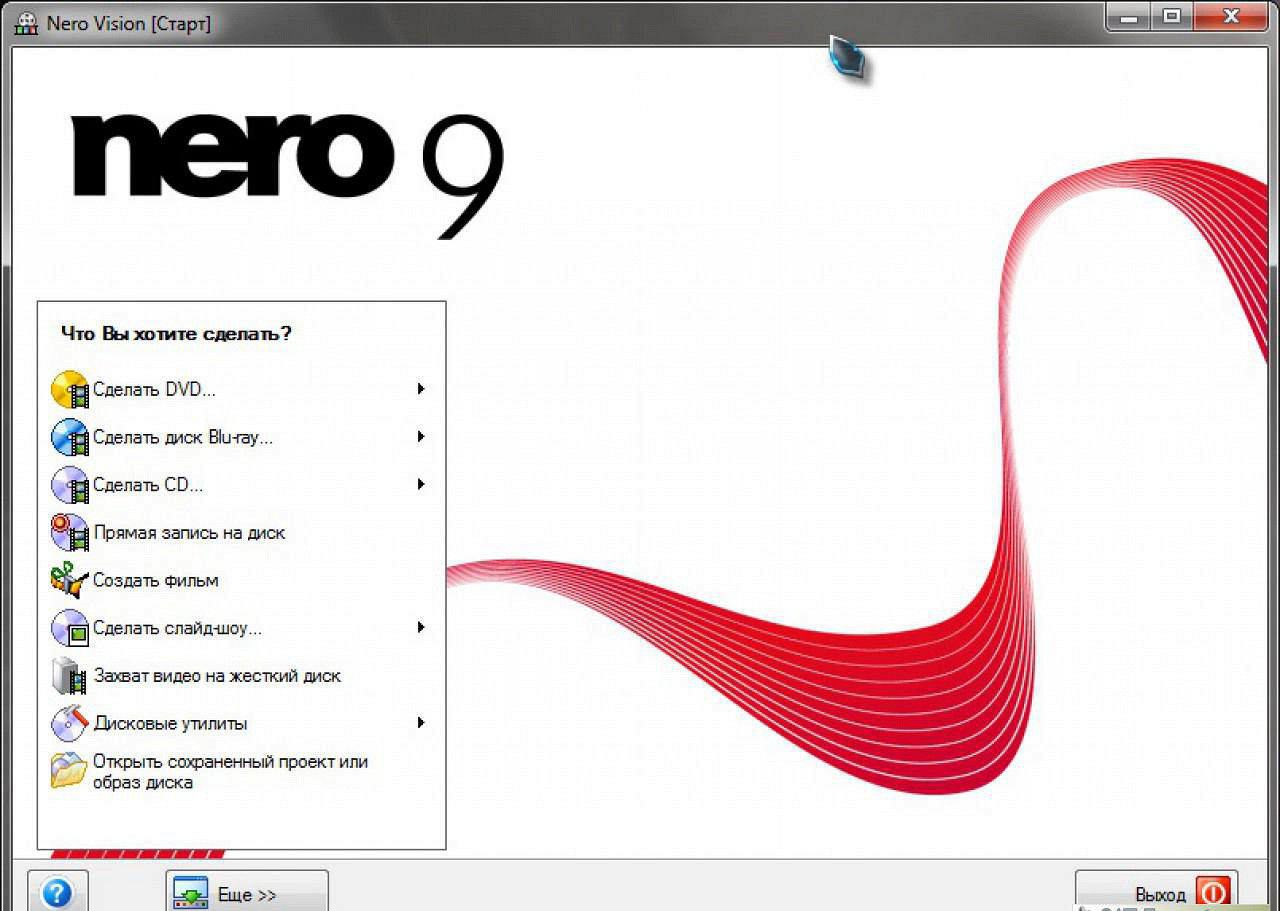The width and height of the screenshot is (1280, 911).
Task: Click the folder icon for Открыть сохраненный проект
Action: [70, 771]
